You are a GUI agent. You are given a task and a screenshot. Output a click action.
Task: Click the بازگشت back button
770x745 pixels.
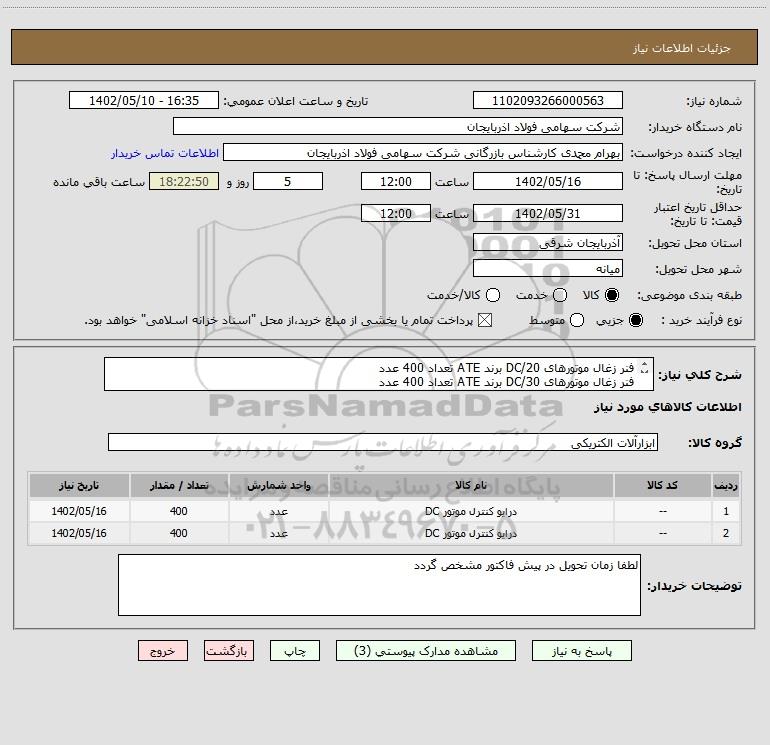(229, 651)
